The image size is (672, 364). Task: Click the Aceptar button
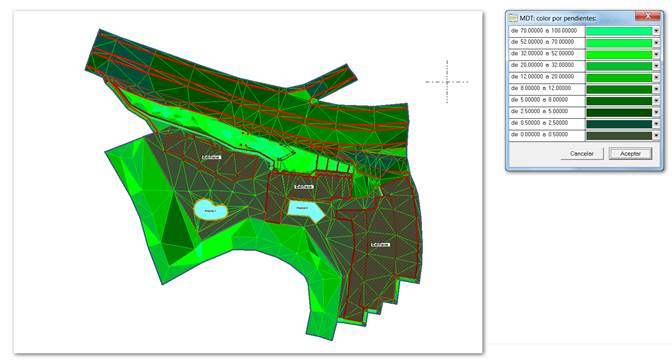pyautogui.click(x=630, y=153)
